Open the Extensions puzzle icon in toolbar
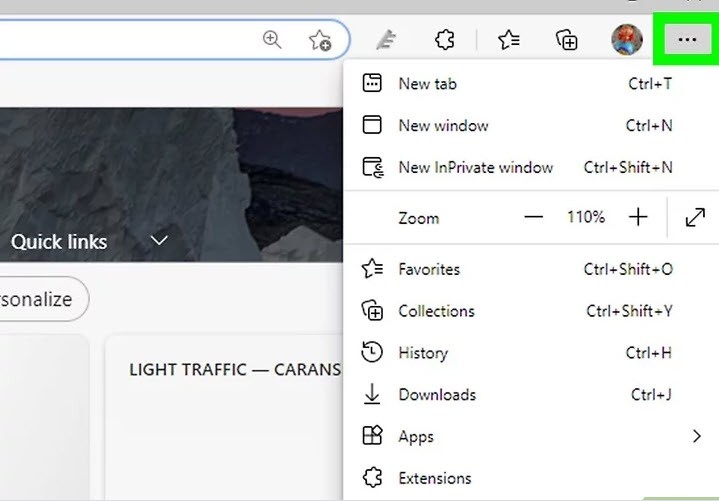Viewport: 719px width, 501px height. (x=444, y=40)
